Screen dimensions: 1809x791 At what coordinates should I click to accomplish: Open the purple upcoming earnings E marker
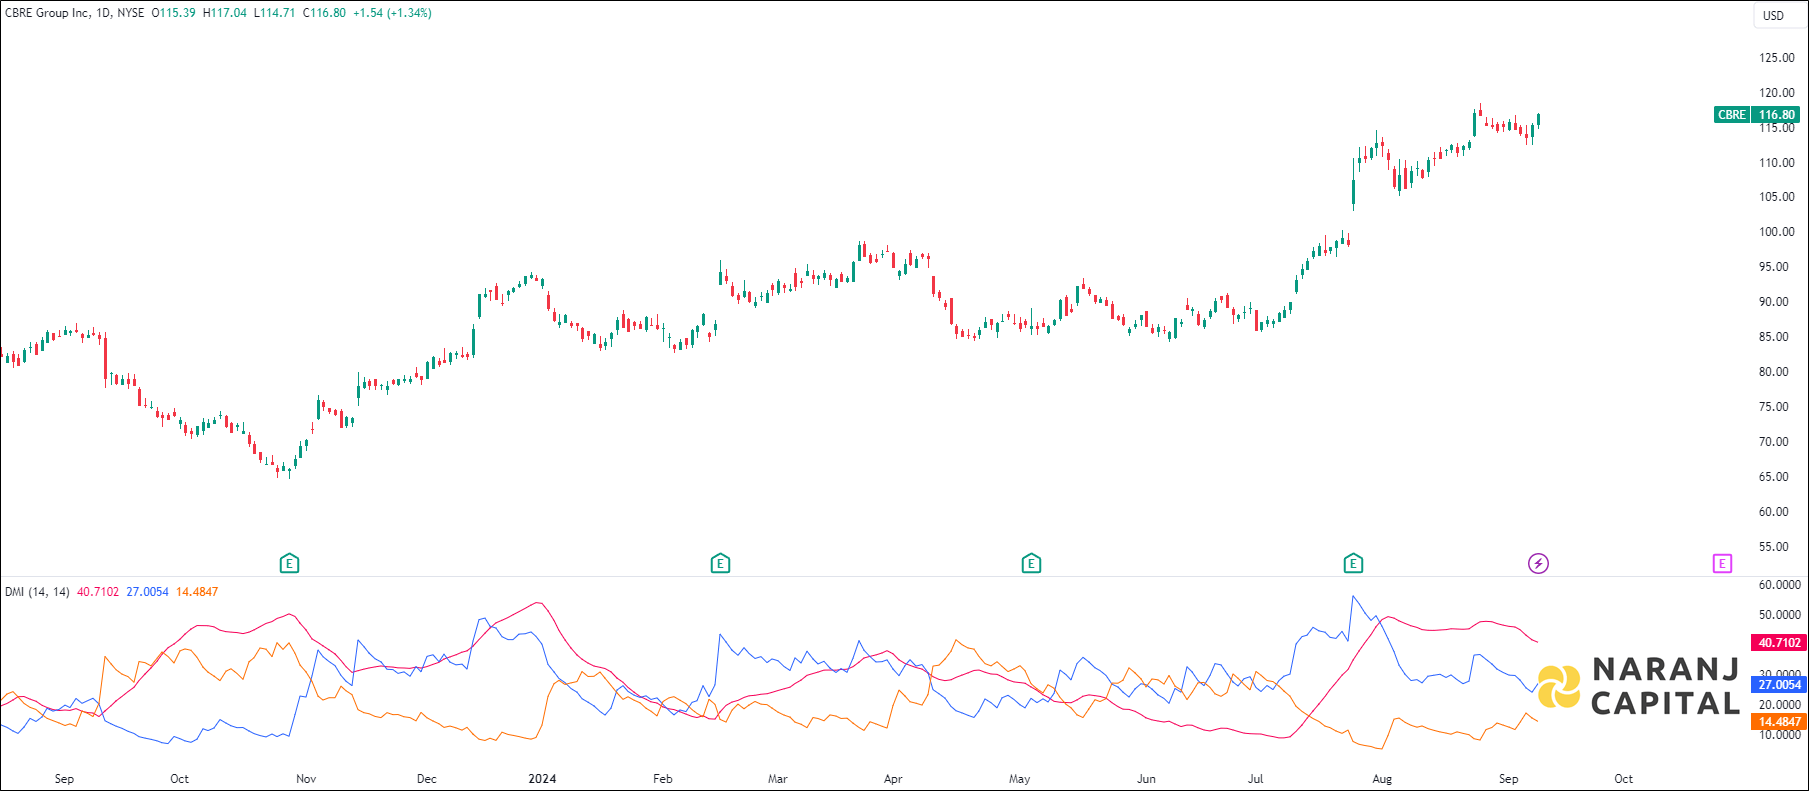(1722, 564)
